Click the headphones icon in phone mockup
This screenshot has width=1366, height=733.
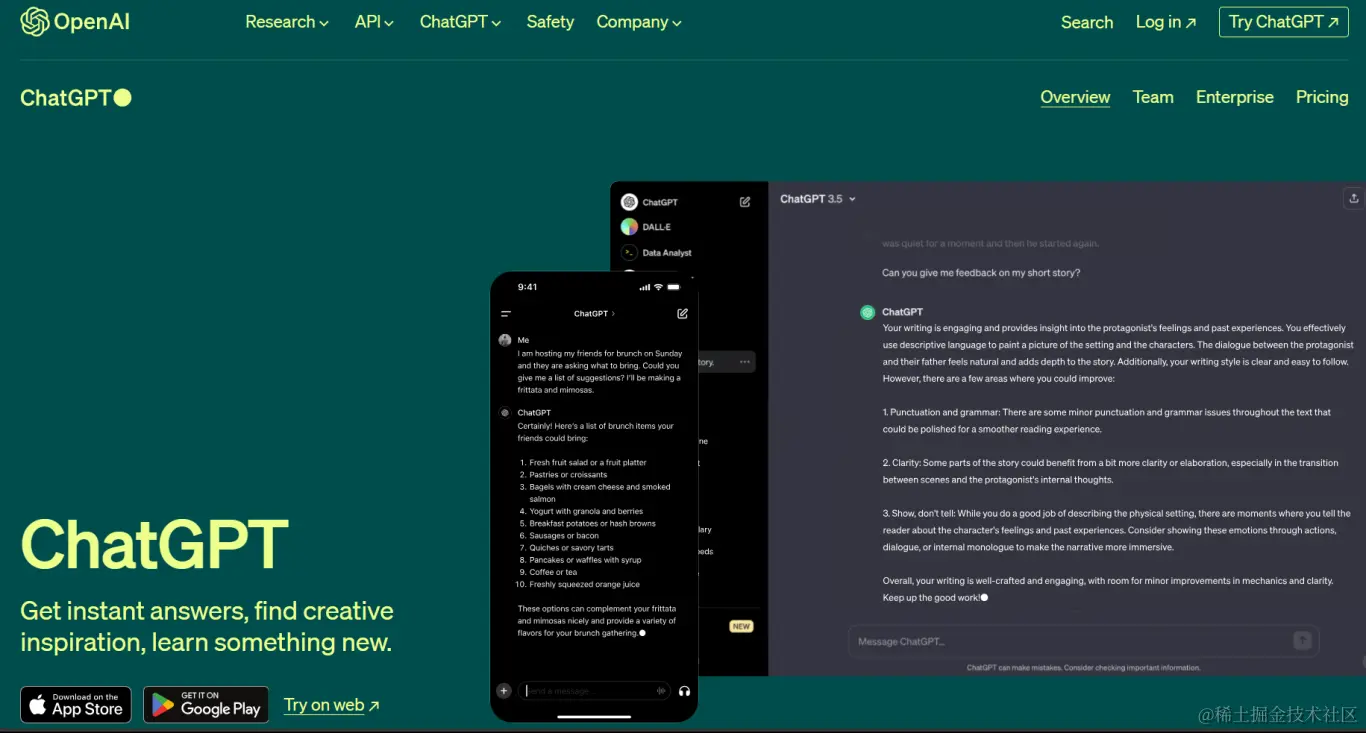coord(684,691)
